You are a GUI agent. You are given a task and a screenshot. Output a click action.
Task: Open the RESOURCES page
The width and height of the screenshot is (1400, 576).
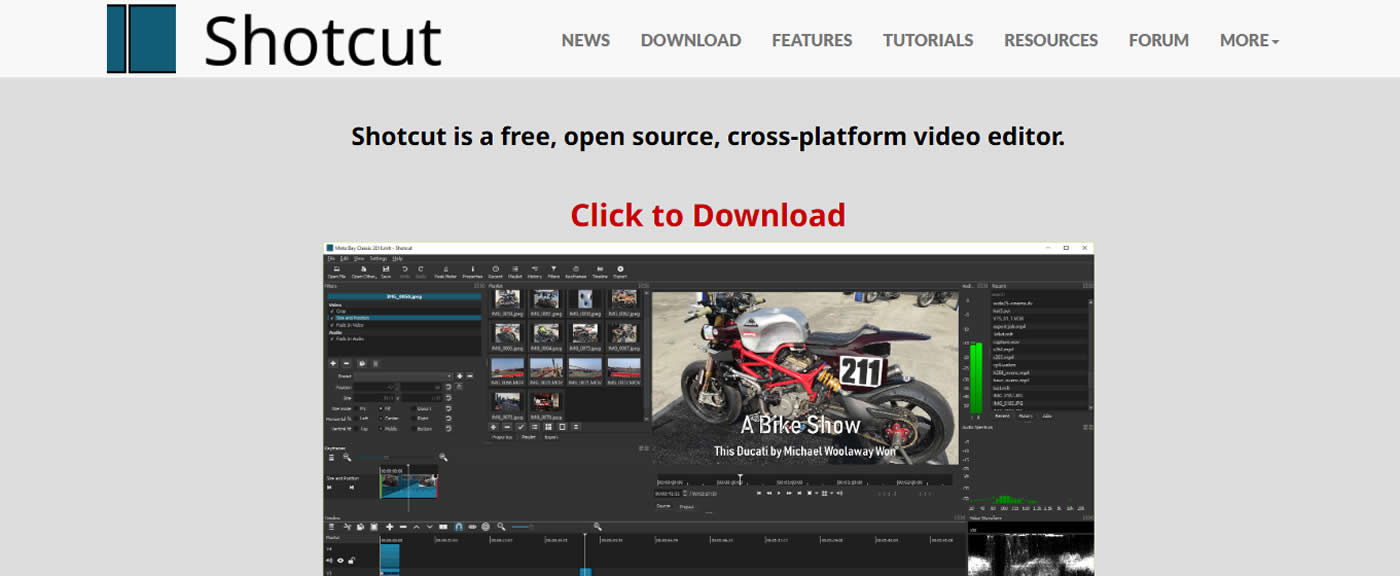1051,40
